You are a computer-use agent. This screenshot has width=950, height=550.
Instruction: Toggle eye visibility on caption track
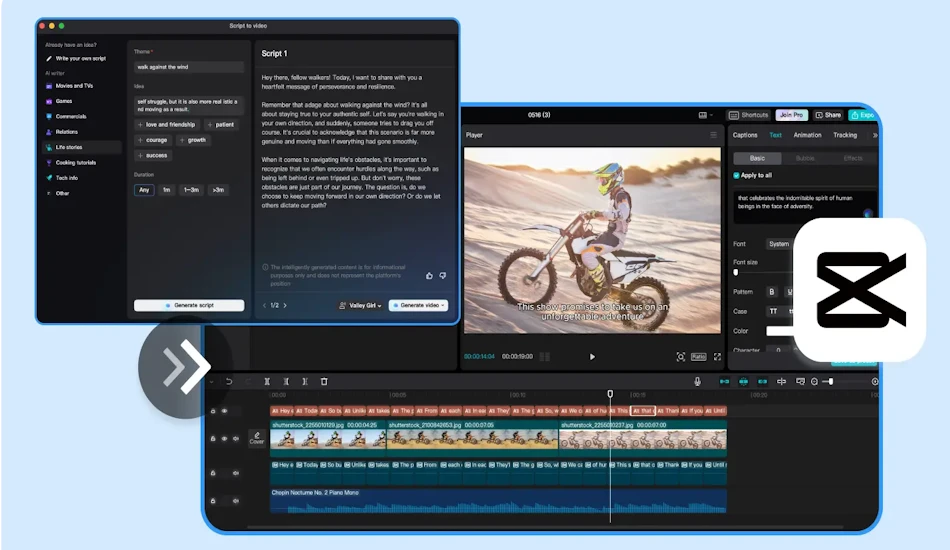tap(224, 411)
